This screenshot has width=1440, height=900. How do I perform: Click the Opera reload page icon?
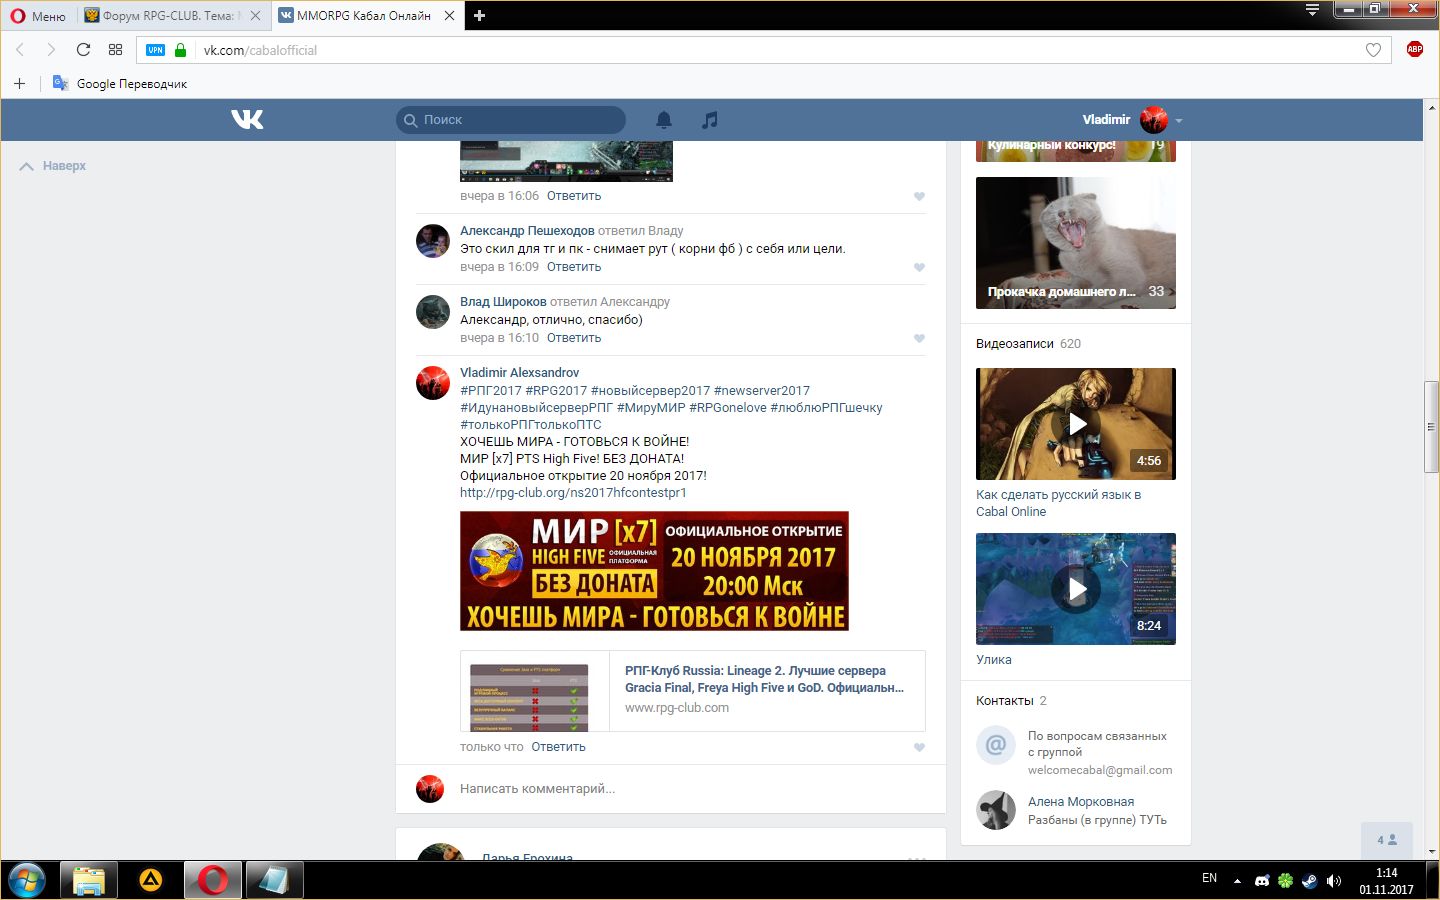83,50
